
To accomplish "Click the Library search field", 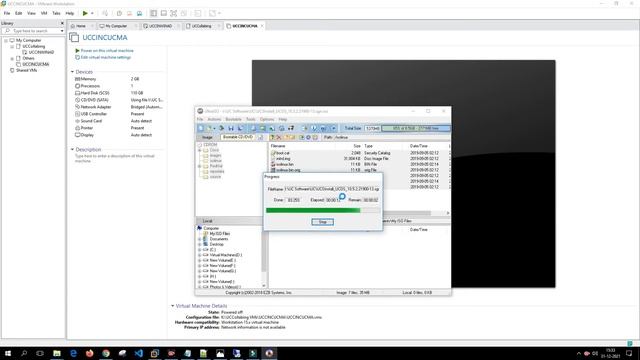I will pyautogui.click(x=31, y=31).
